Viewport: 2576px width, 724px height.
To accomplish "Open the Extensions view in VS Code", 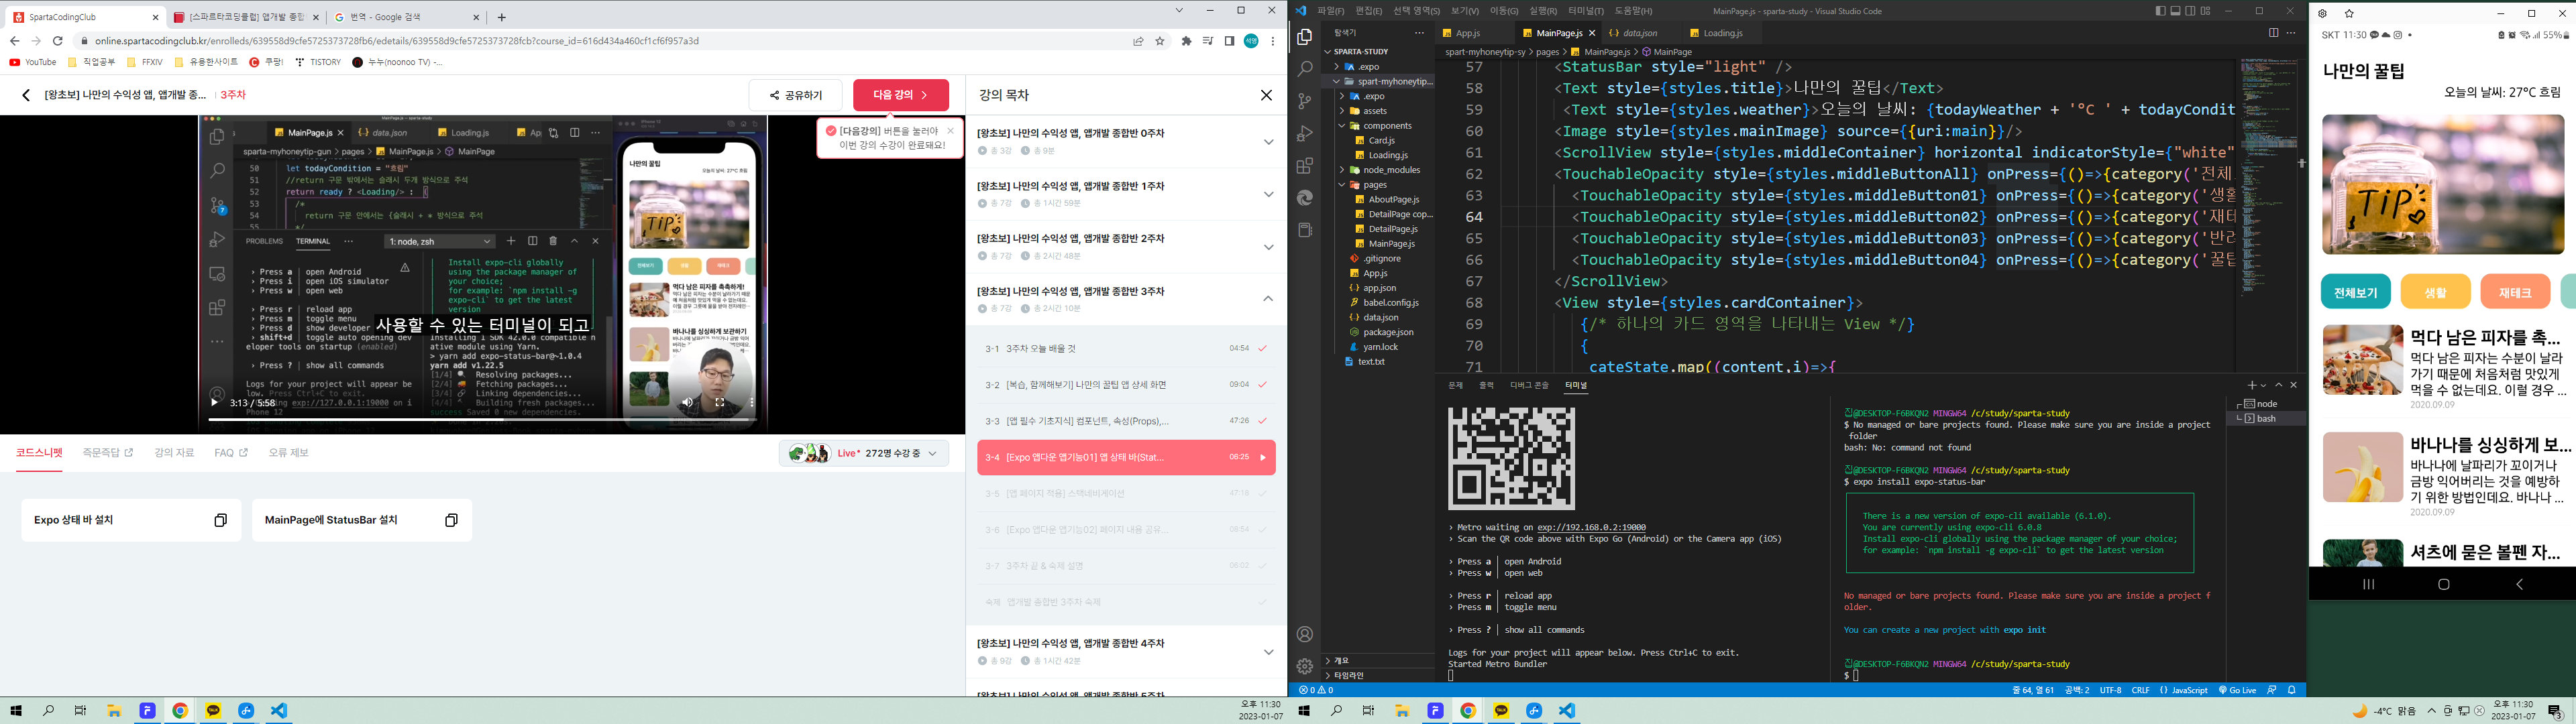I will (x=1304, y=166).
